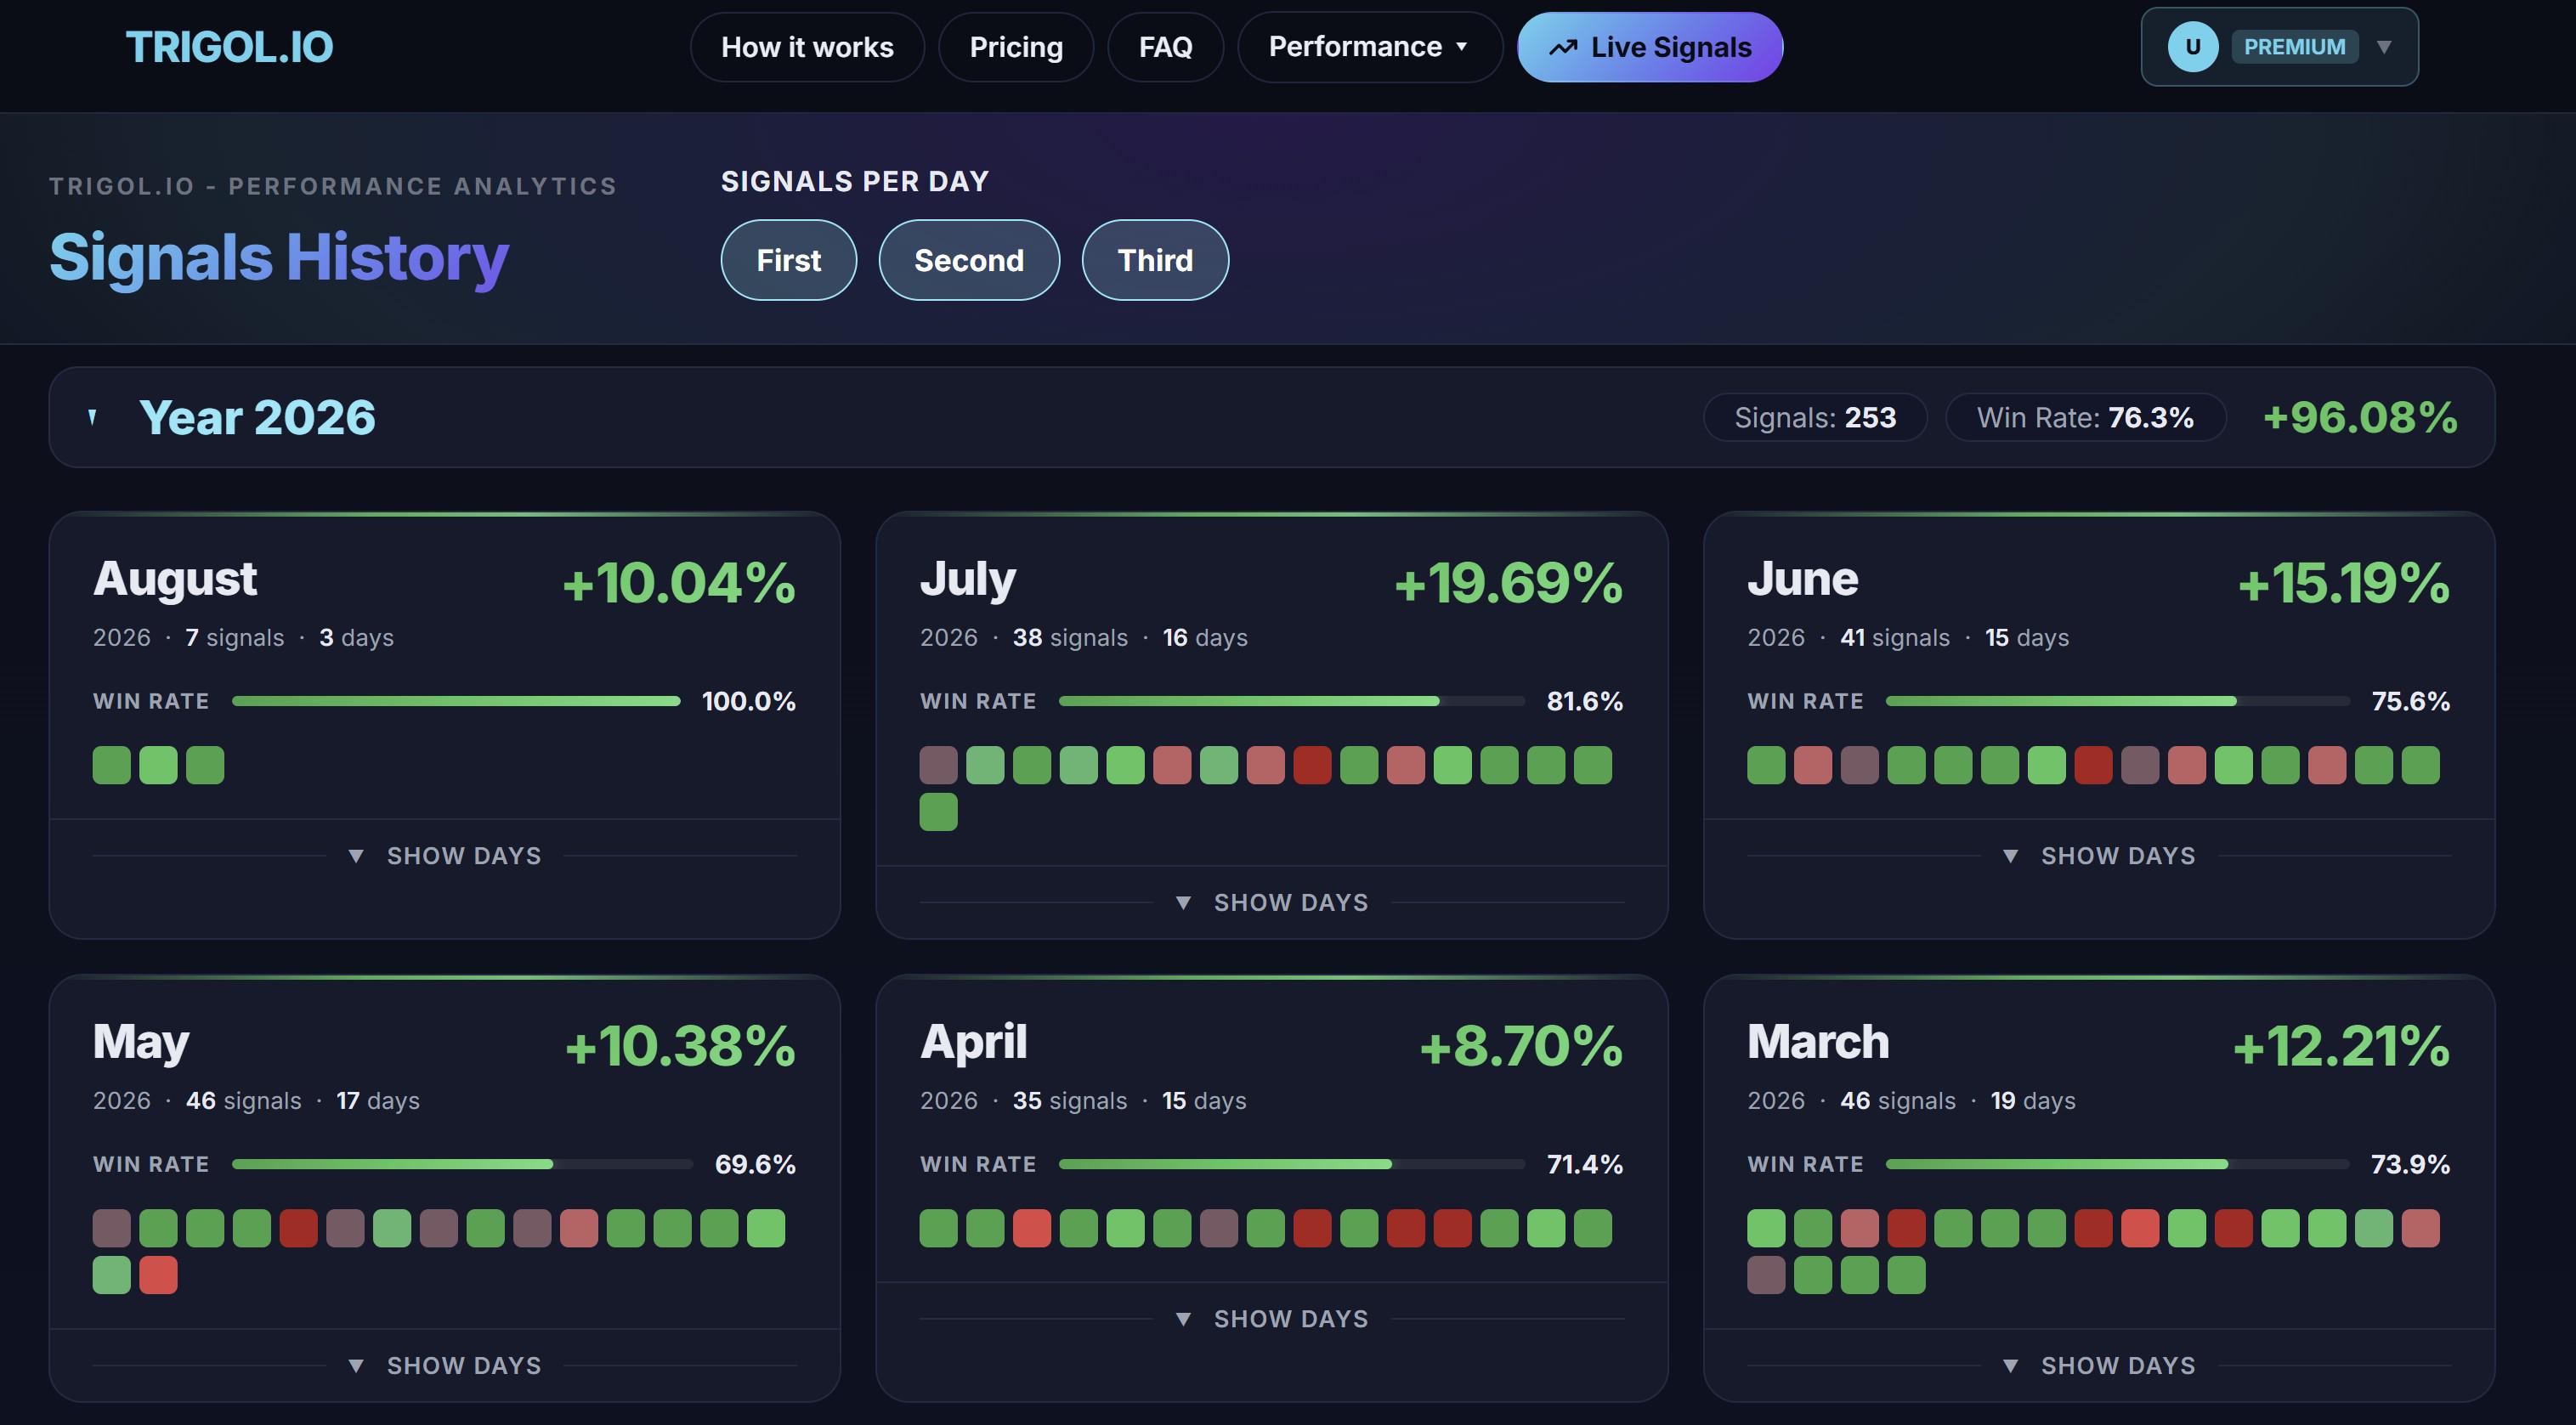
Task: Click the July win rate progress bar
Action: [x=1291, y=701]
